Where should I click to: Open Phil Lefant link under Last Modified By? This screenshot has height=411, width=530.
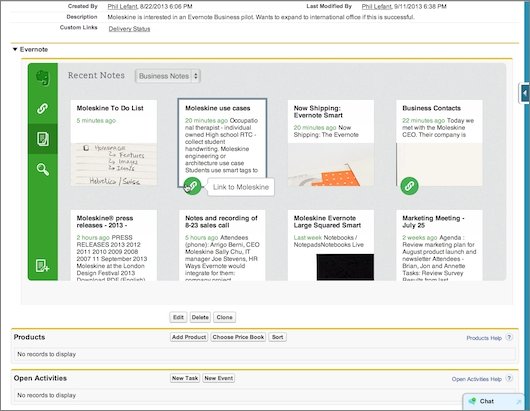(376, 6)
